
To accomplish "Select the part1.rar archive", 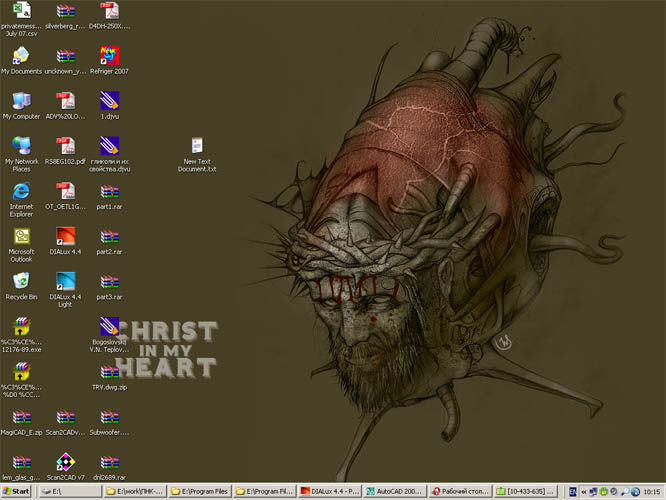I will (x=110, y=191).
